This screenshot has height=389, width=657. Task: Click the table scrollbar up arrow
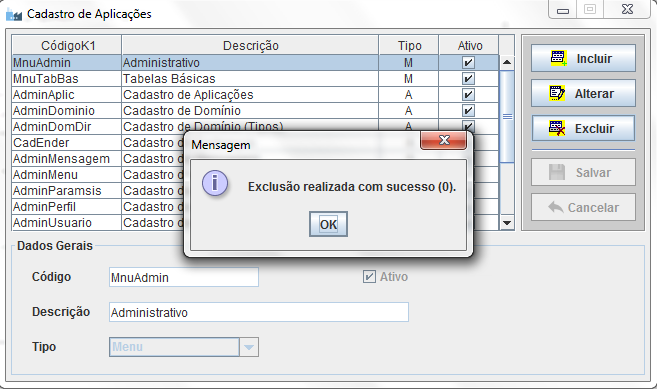tap(507, 62)
